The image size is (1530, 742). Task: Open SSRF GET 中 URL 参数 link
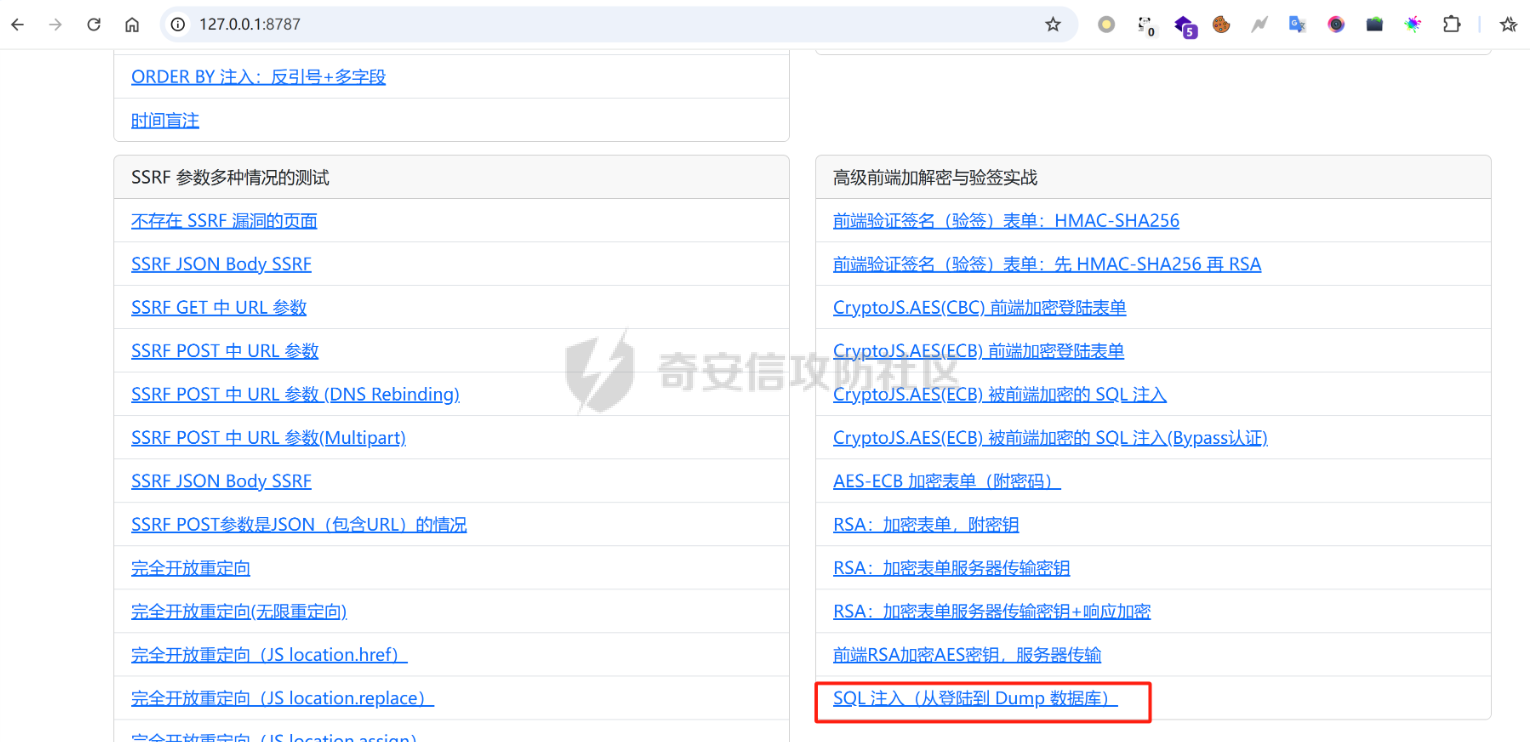pyautogui.click(x=219, y=308)
